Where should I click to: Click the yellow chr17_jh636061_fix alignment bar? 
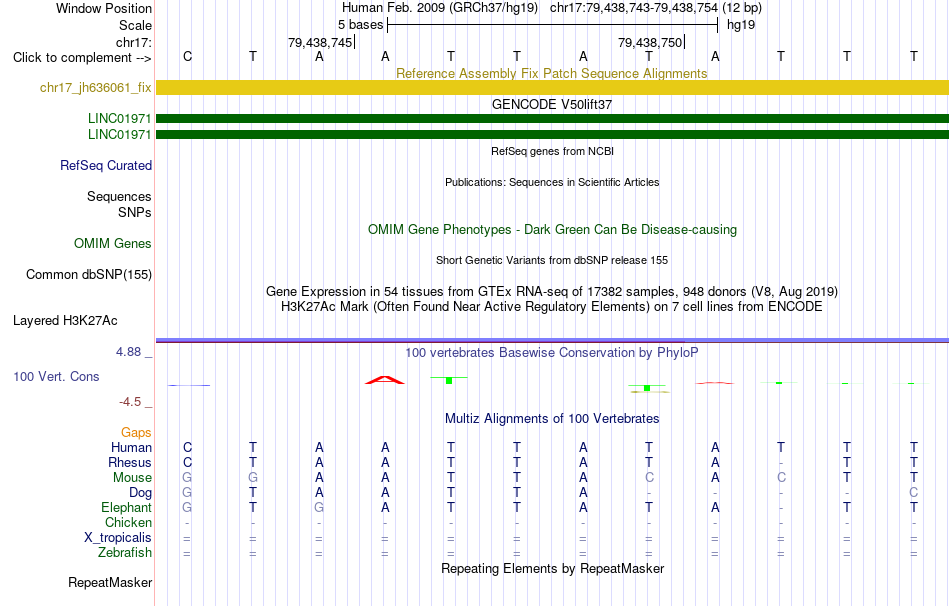552,87
